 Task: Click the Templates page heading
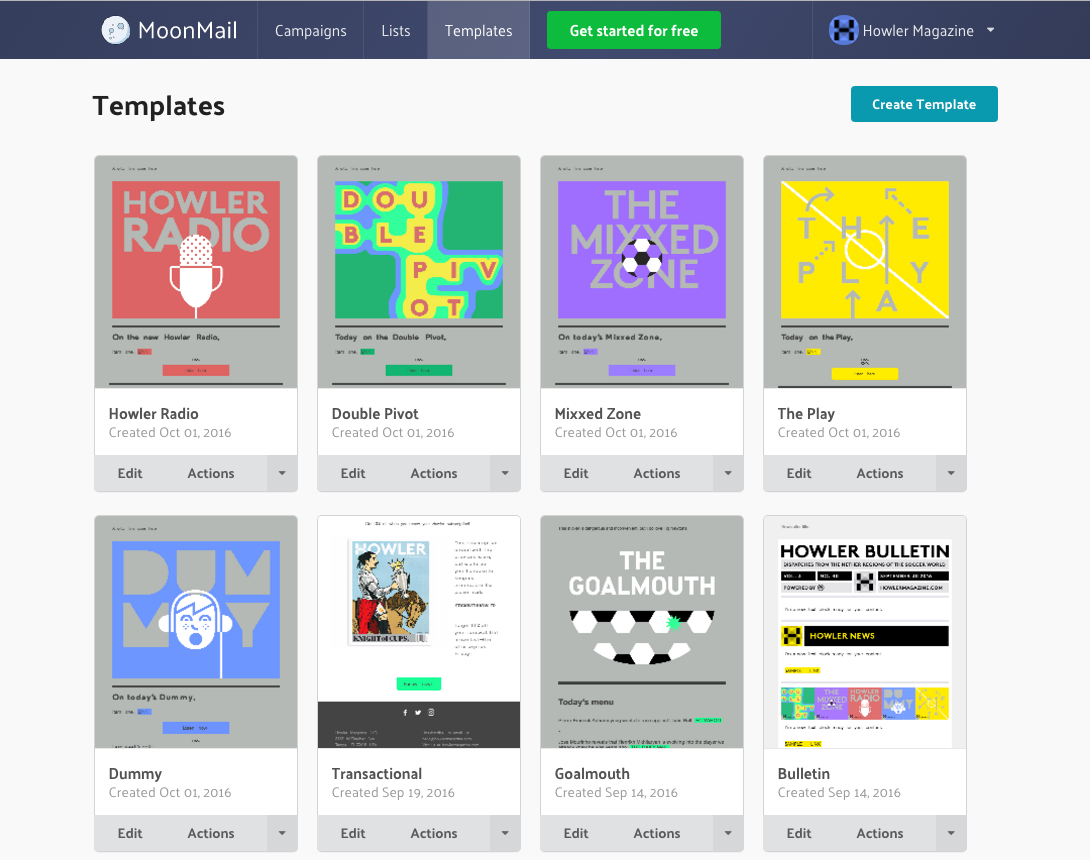pos(158,106)
